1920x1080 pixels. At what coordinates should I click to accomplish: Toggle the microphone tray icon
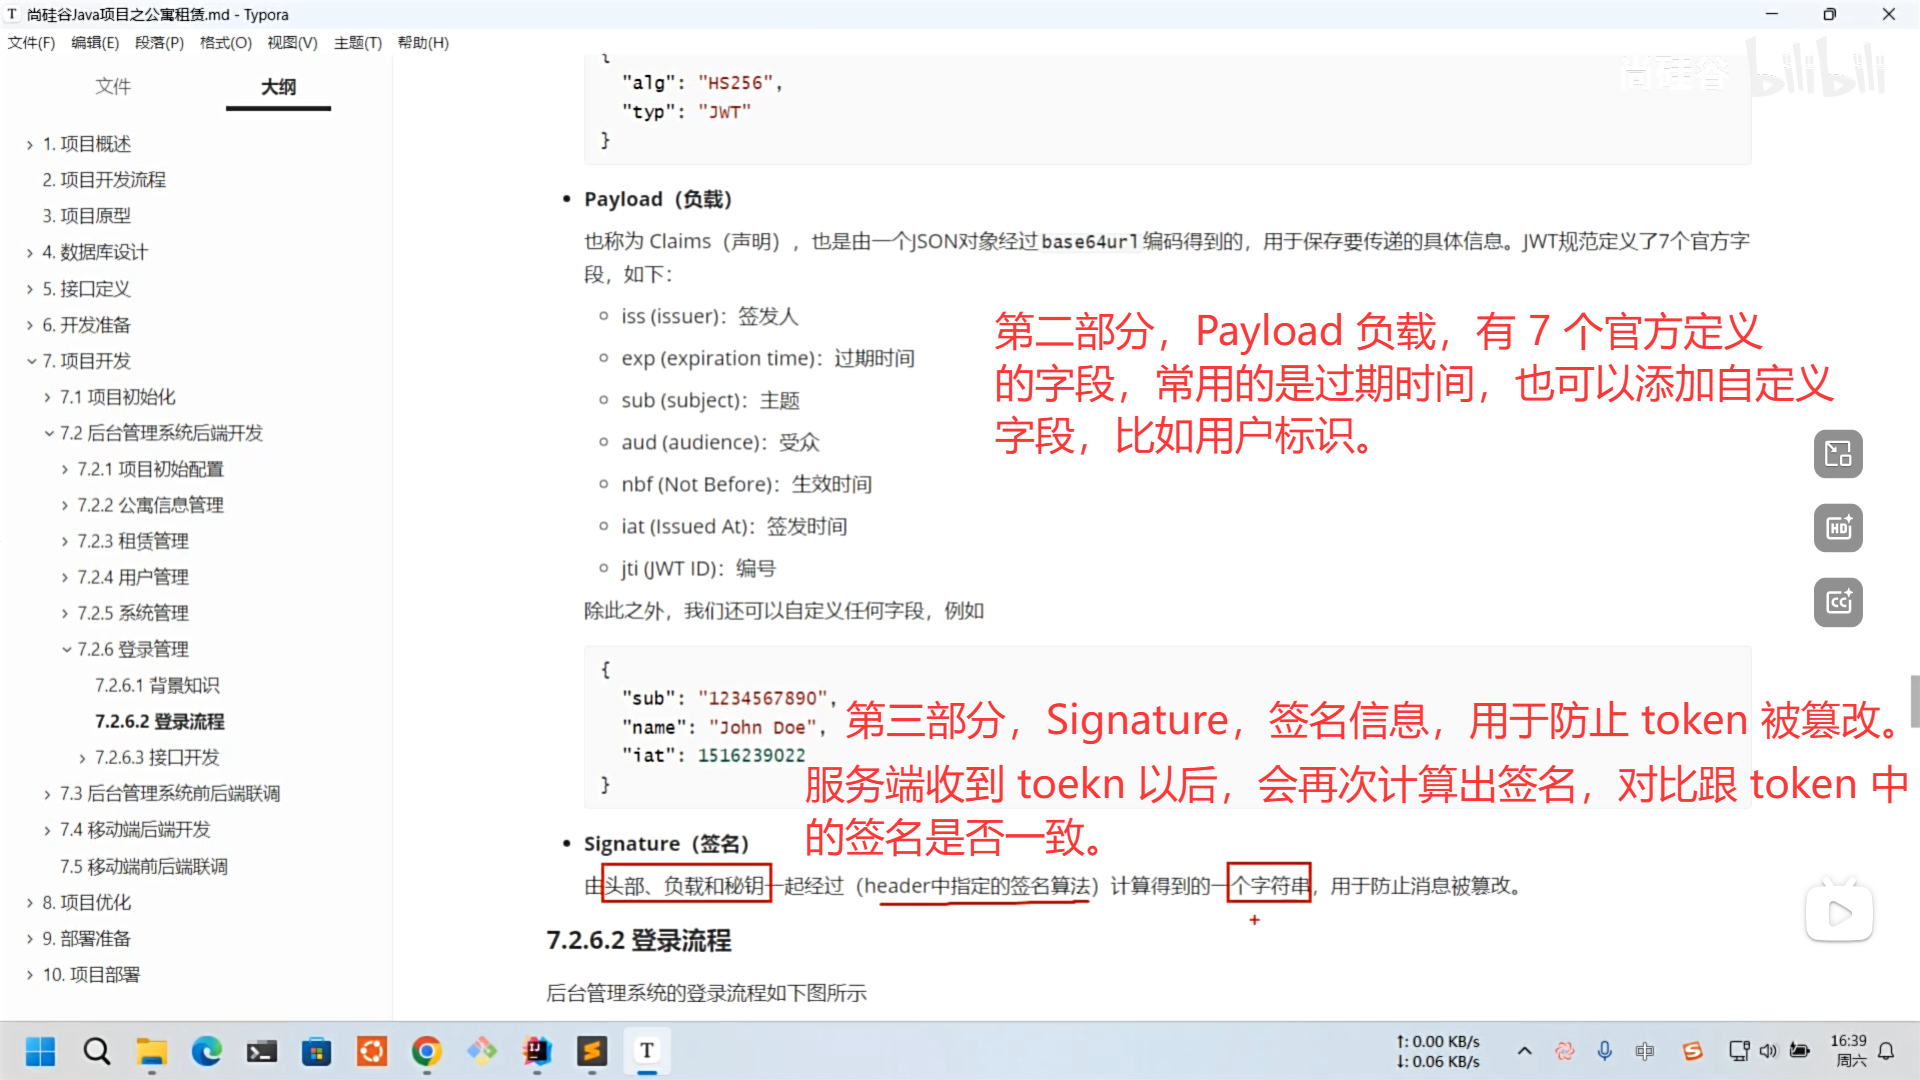[1604, 1051]
